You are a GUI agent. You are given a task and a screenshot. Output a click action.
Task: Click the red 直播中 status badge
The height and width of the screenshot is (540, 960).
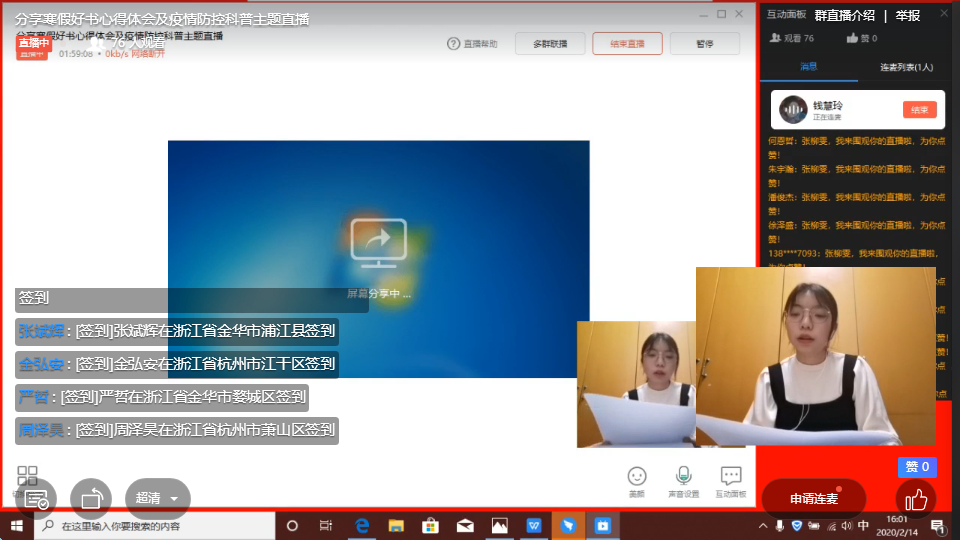tap(33, 44)
